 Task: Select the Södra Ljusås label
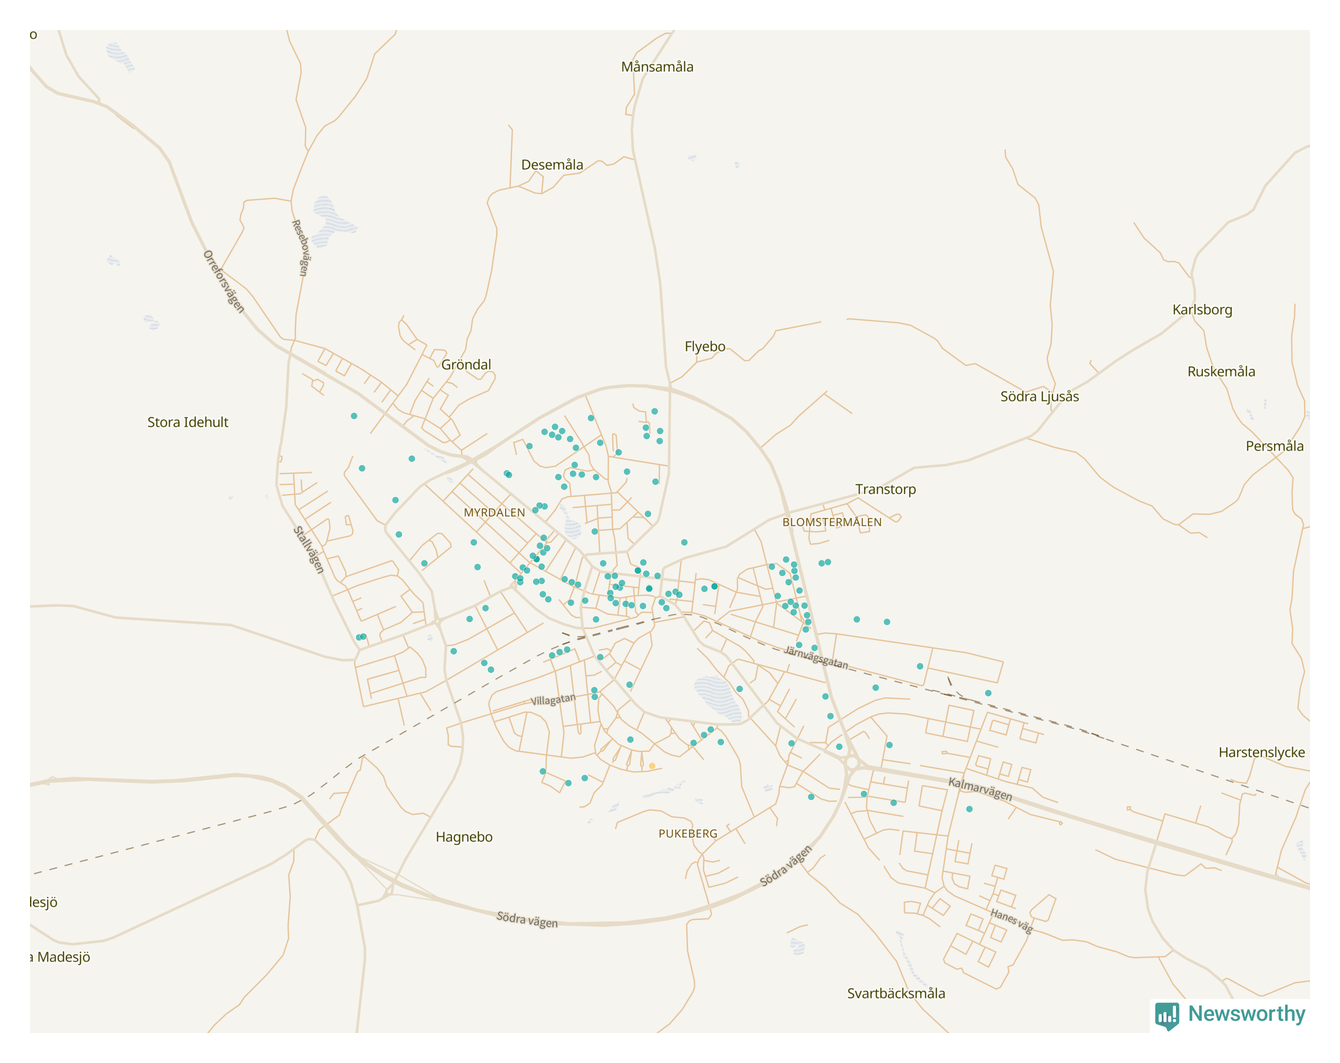(1039, 397)
